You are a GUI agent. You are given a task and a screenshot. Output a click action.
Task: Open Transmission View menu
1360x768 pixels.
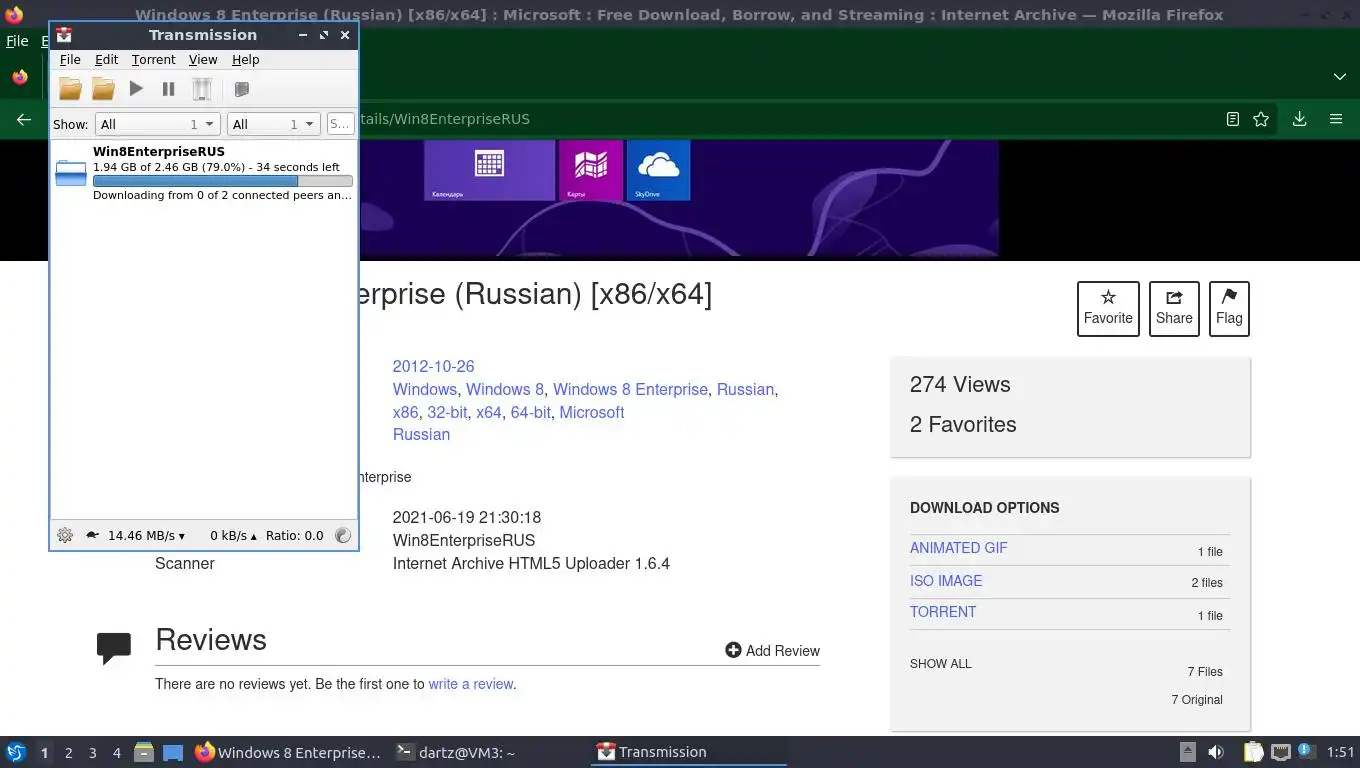(x=203, y=60)
